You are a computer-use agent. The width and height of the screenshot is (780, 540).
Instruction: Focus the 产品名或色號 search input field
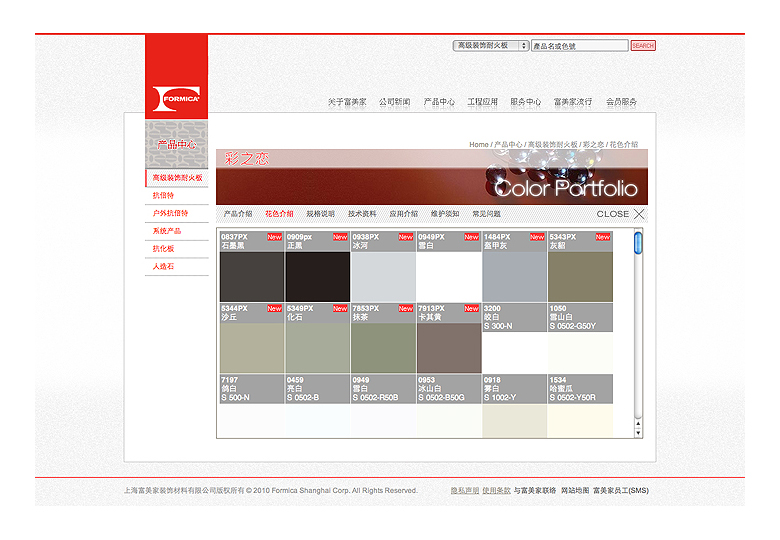[x=580, y=46]
